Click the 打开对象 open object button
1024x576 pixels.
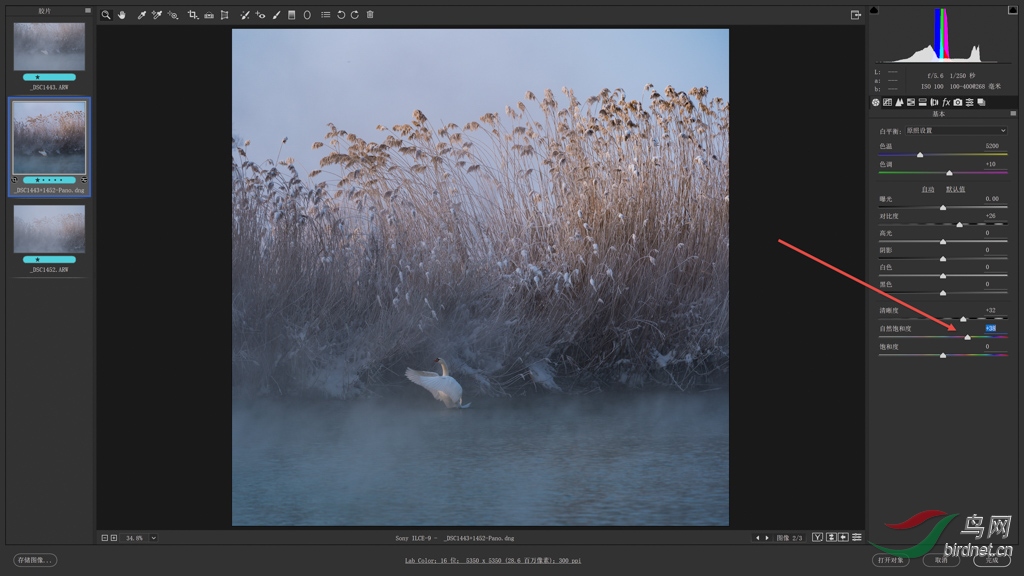tap(890, 560)
